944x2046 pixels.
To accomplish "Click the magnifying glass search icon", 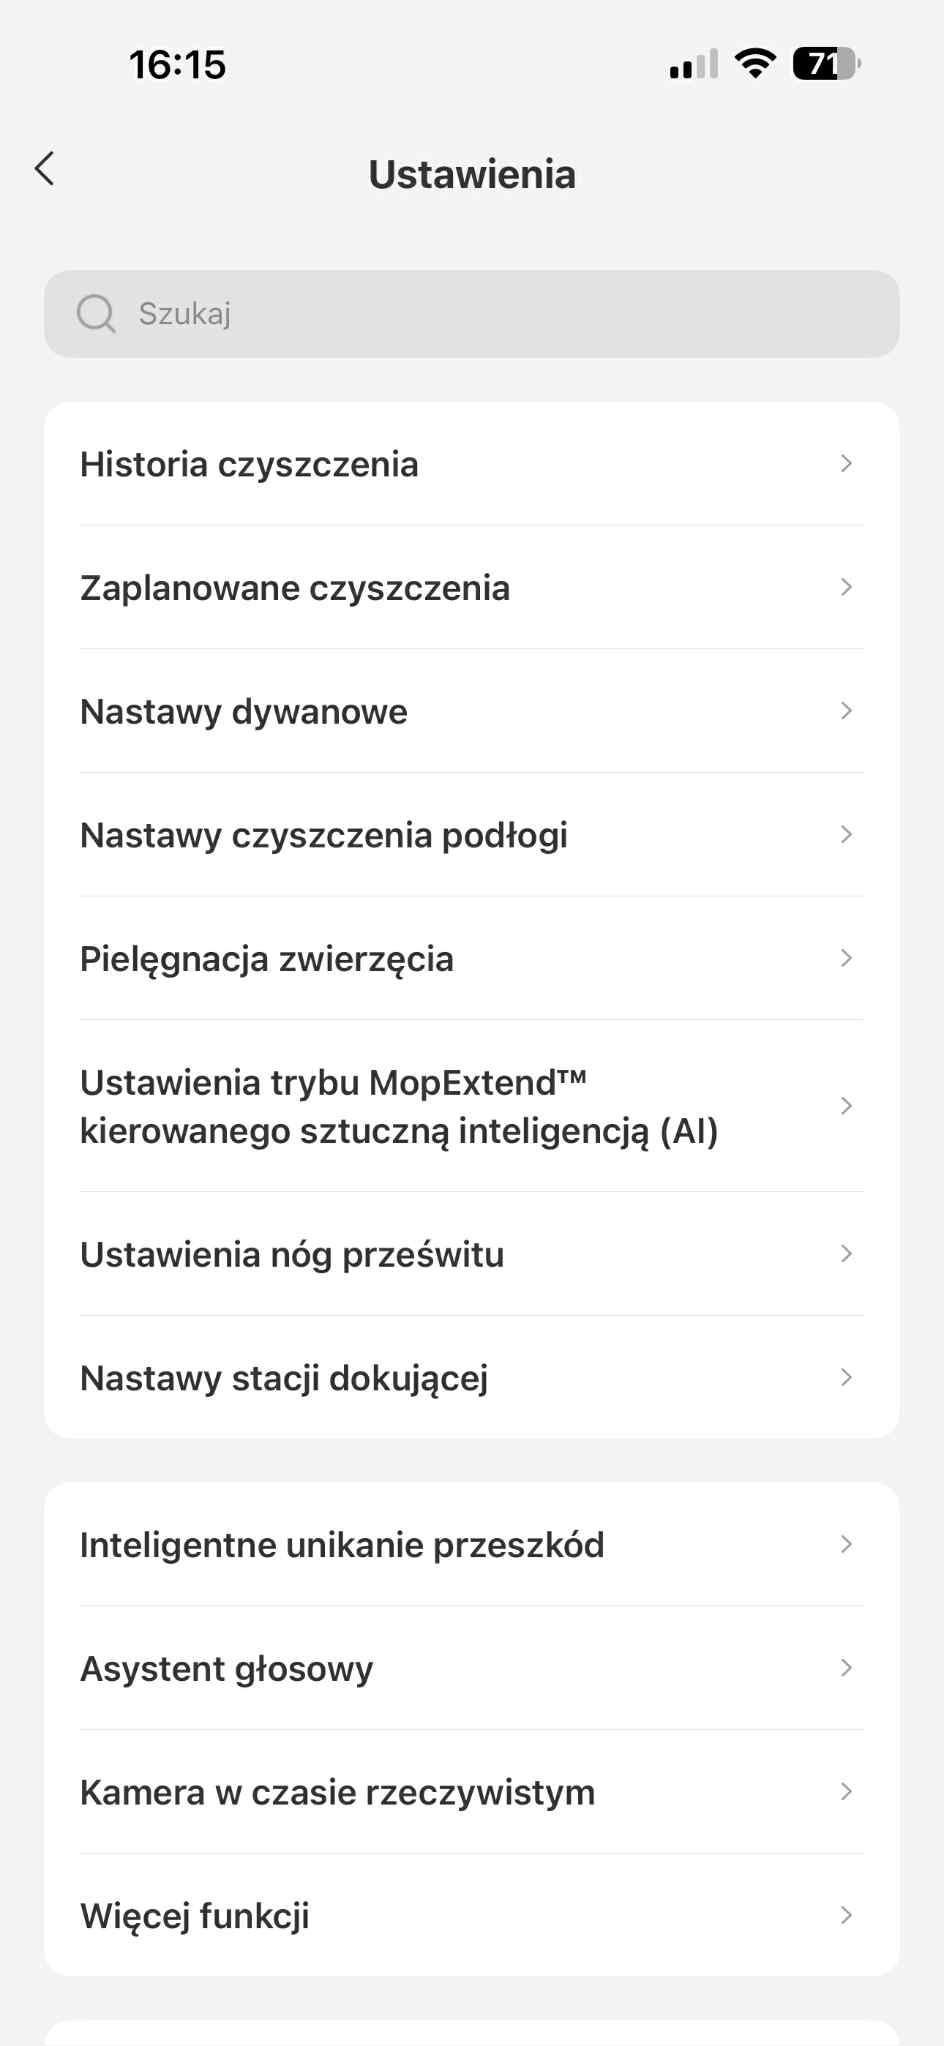I will pos(96,314).
